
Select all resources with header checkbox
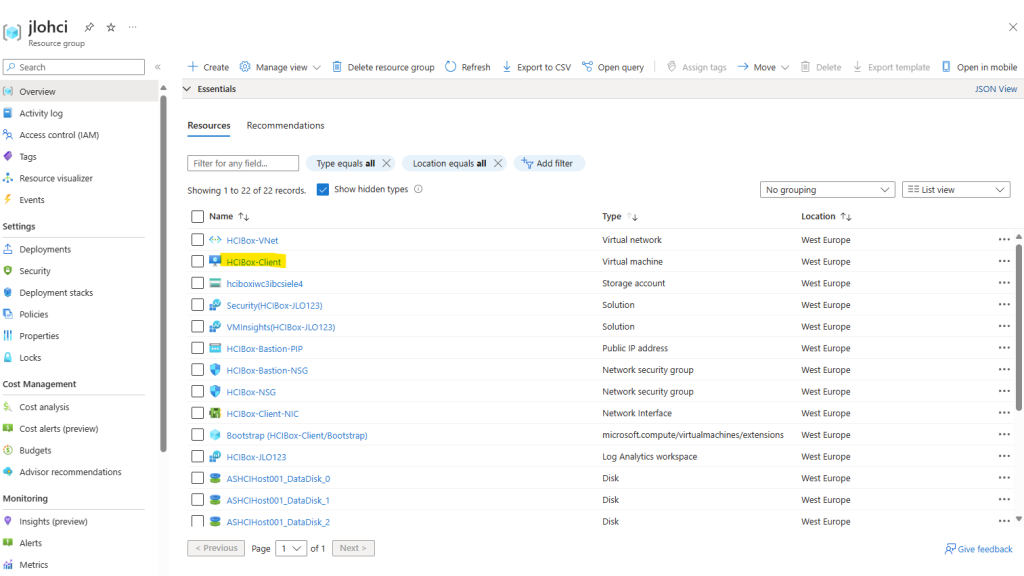(x=197, y=217)
